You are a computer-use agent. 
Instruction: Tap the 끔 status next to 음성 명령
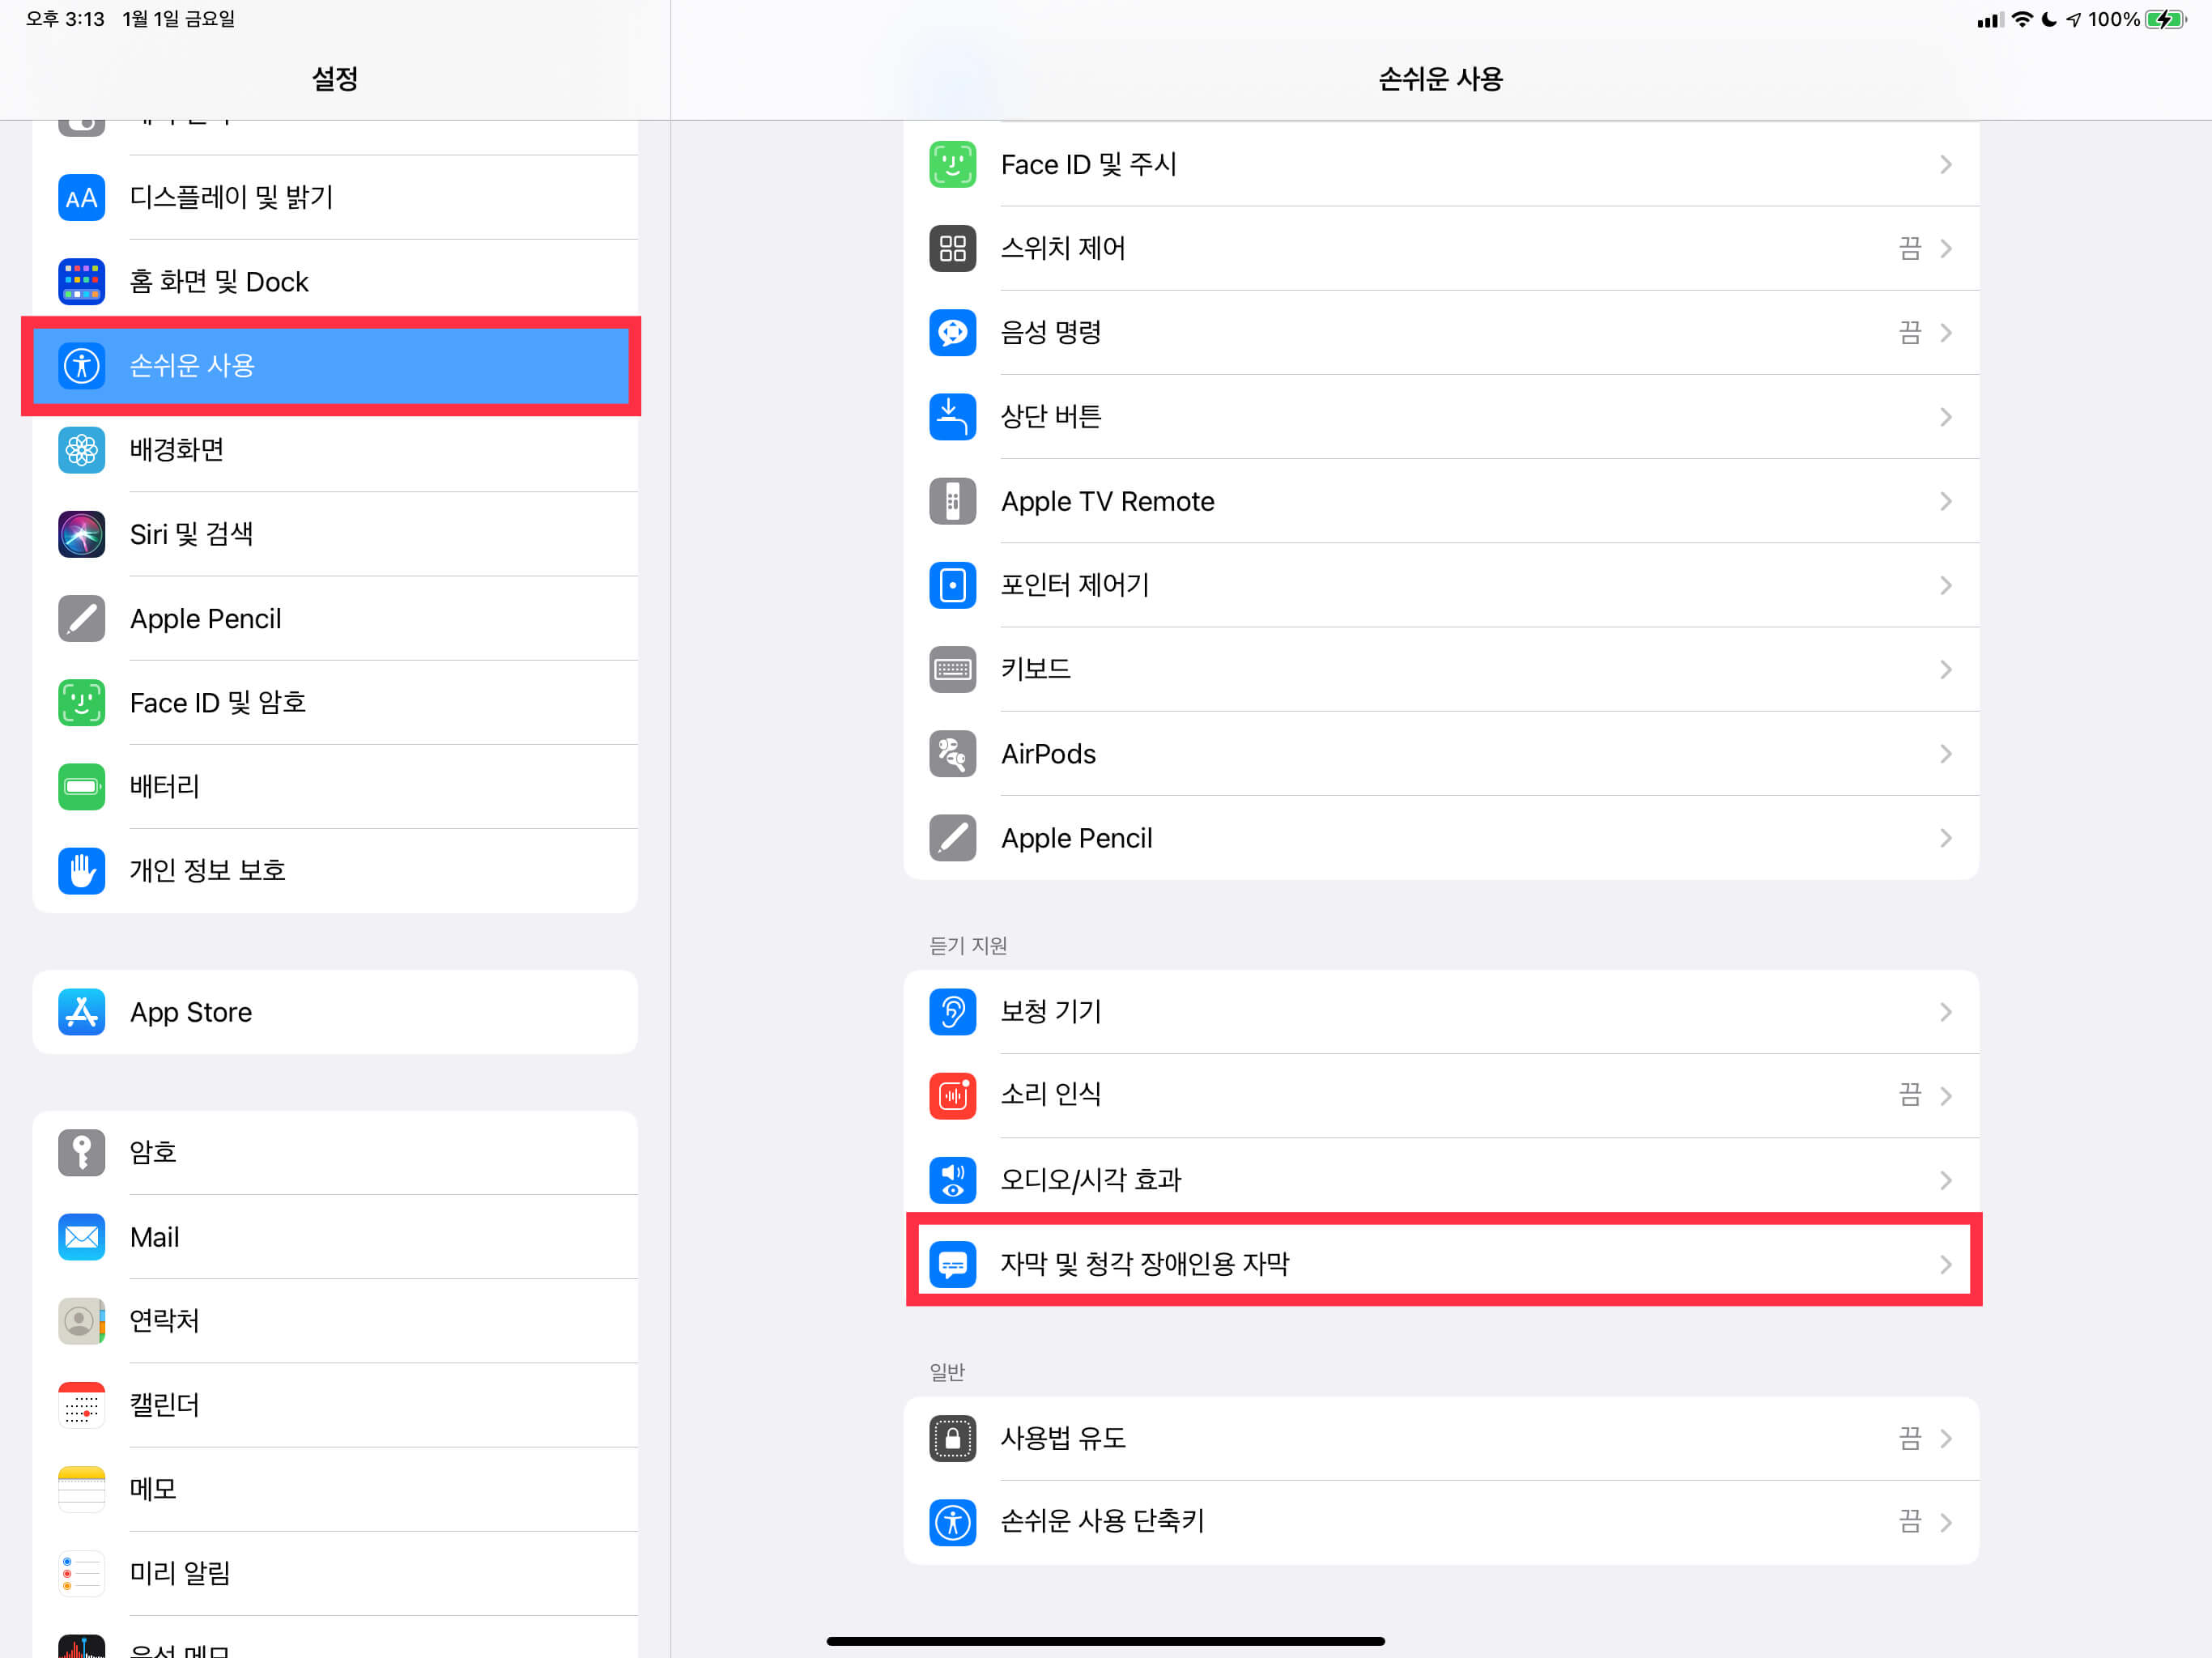[x=1908, y=332]
